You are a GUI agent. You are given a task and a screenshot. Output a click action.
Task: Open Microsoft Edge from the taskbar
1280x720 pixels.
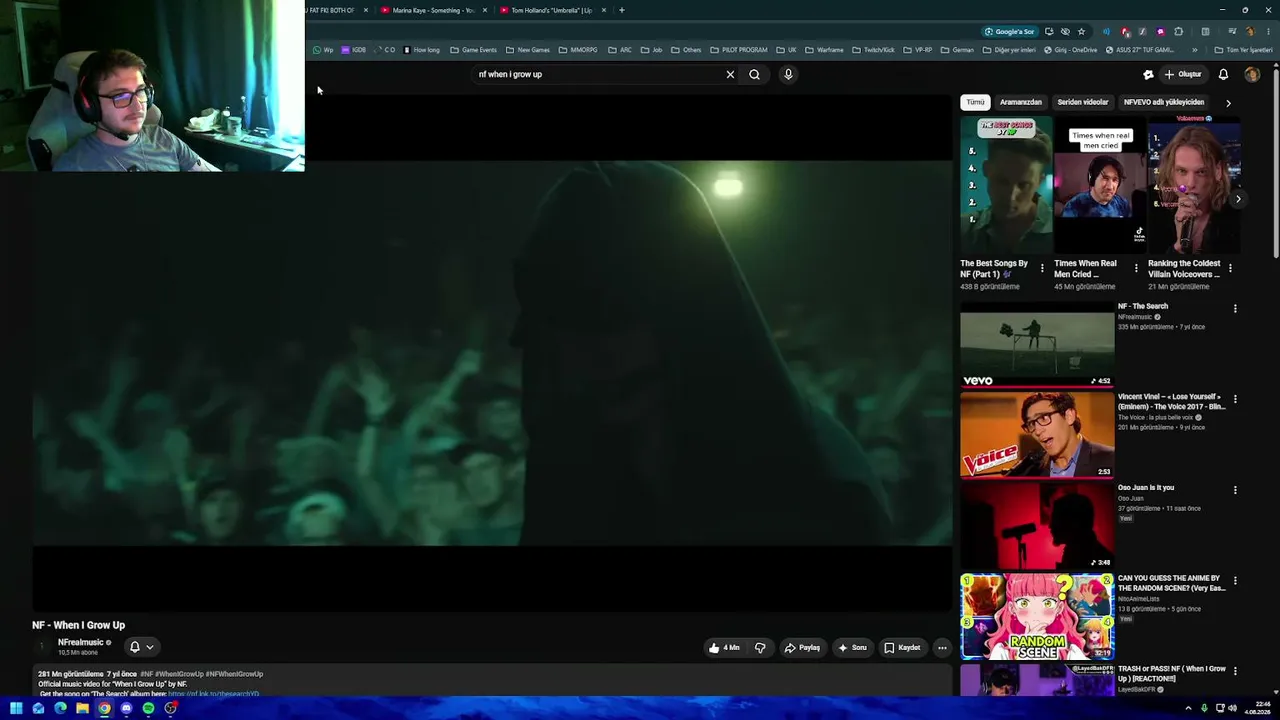[x=60, y=708]
